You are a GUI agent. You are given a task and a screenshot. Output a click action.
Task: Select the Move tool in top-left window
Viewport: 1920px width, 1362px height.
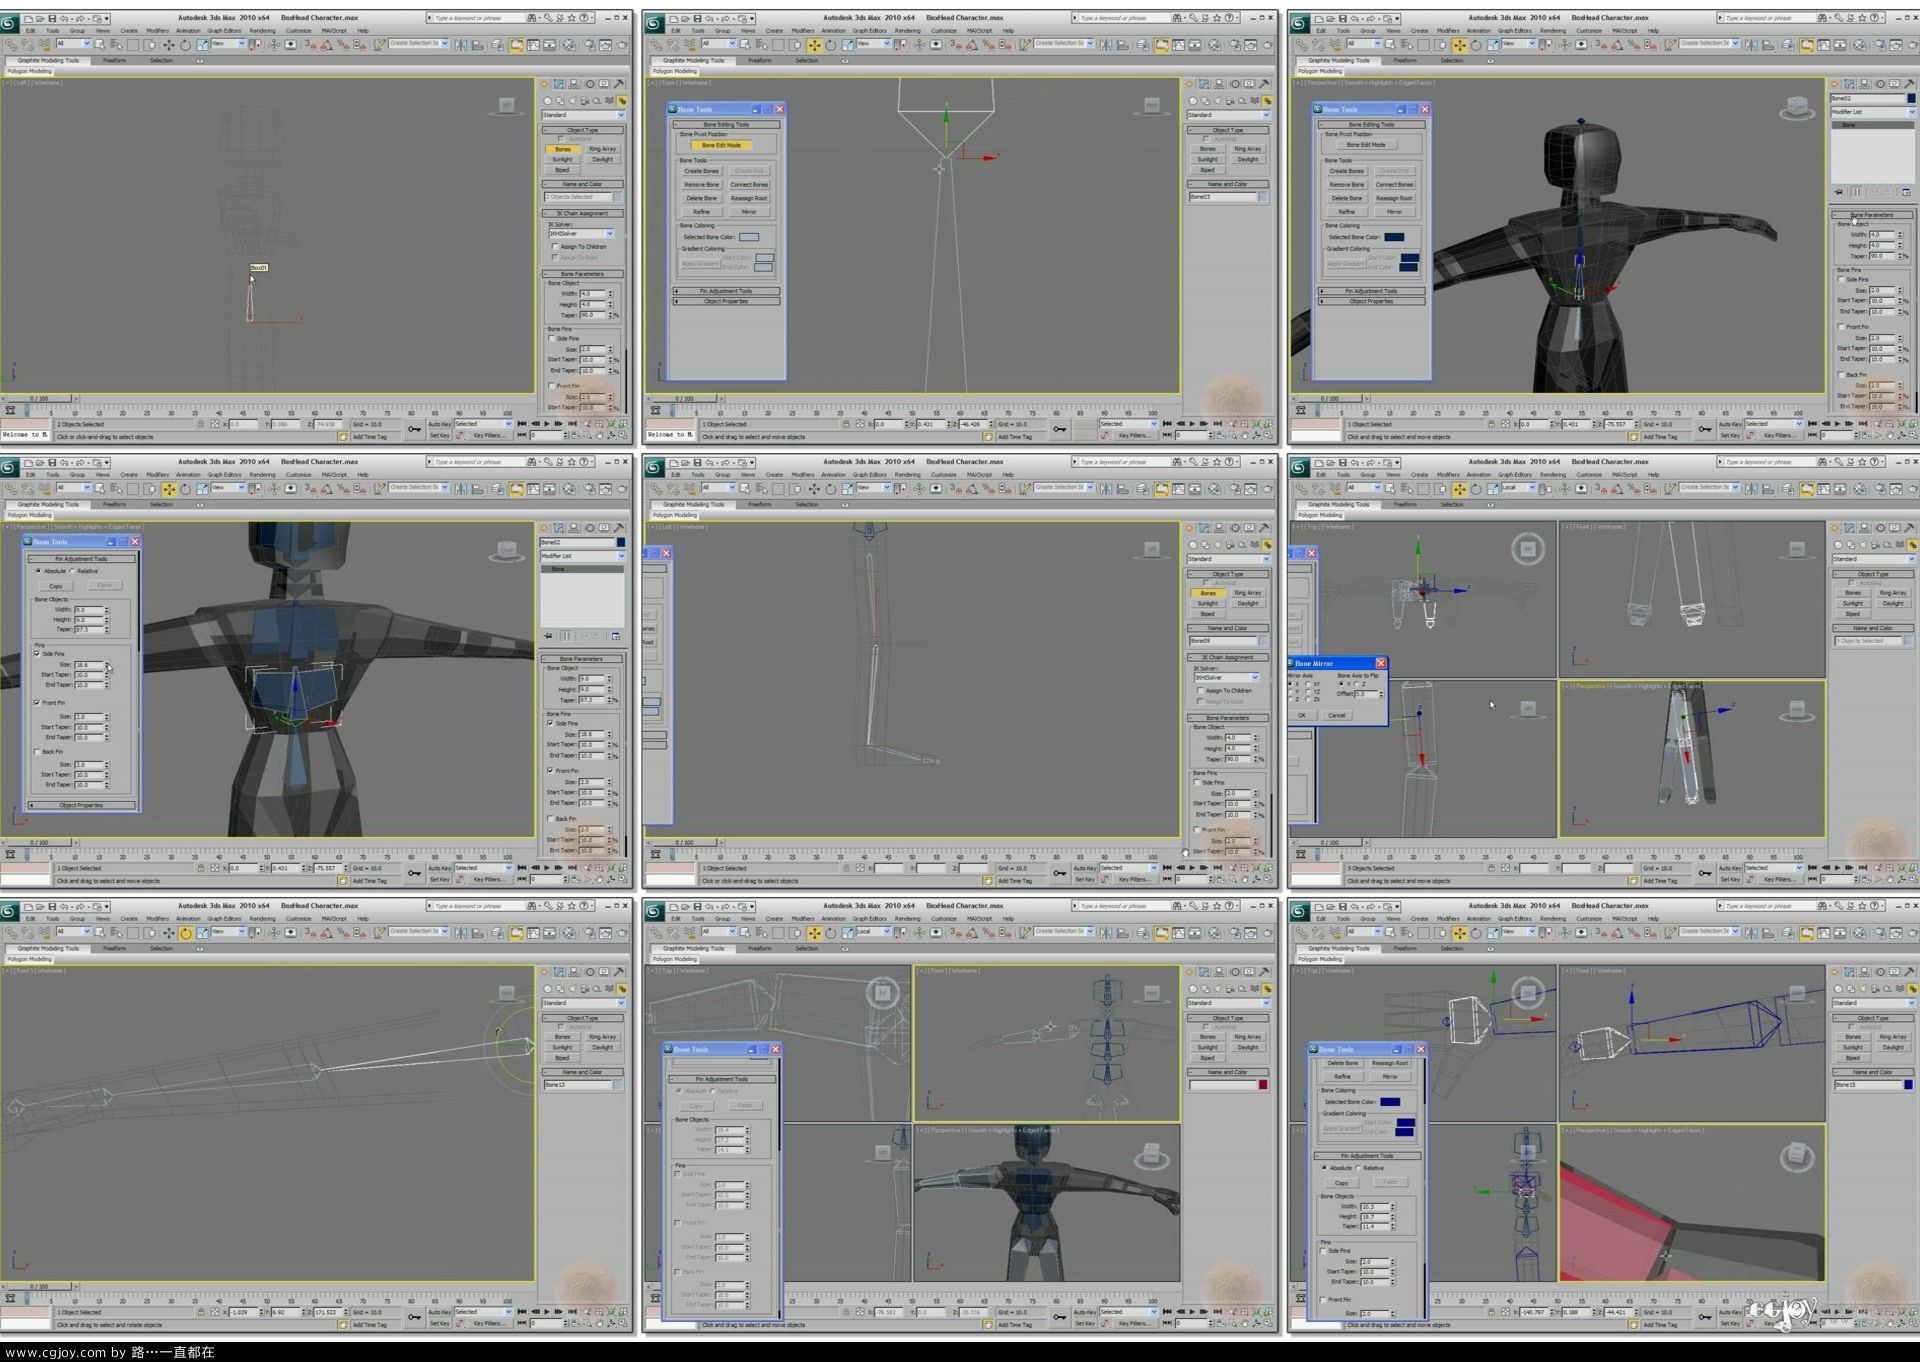169,45
